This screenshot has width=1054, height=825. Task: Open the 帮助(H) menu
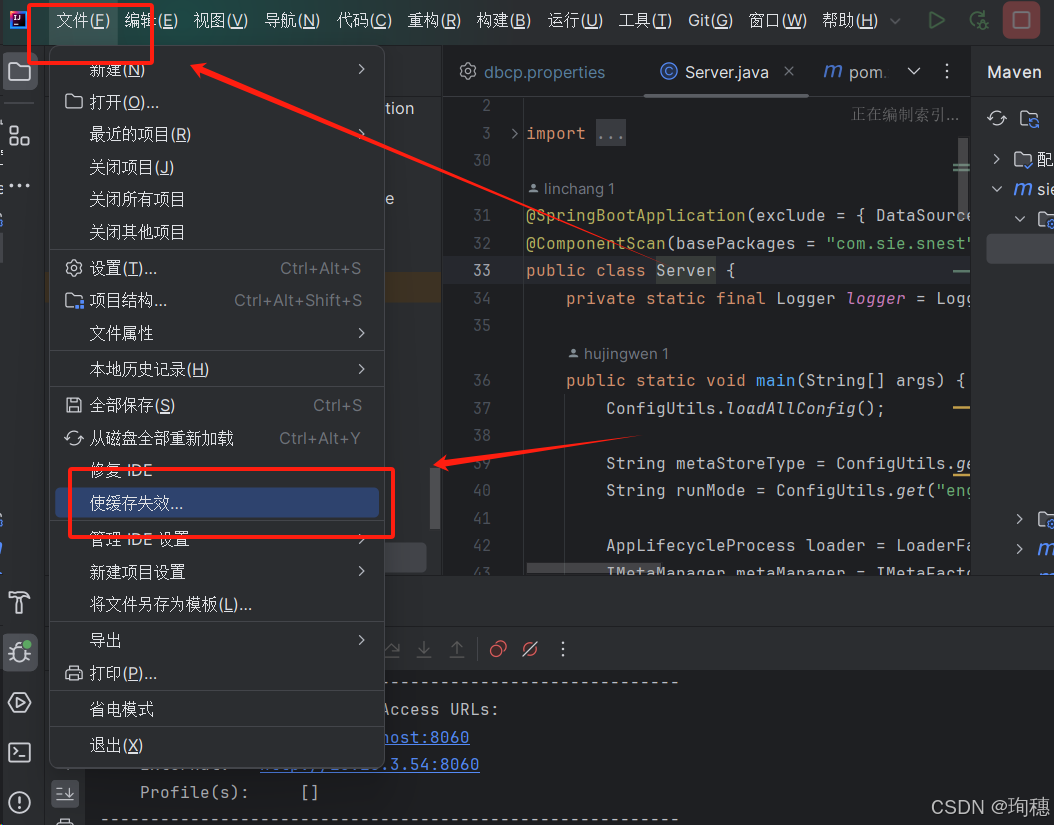(x=850, y=20)
